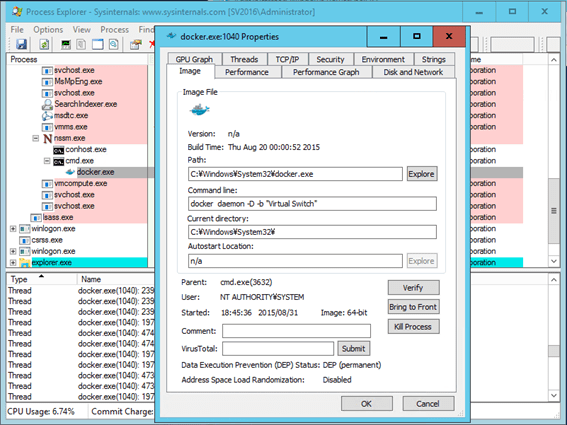The image size is (567, 425).
Task: Click the Current directory text field
Action: (x=312, y=232)
